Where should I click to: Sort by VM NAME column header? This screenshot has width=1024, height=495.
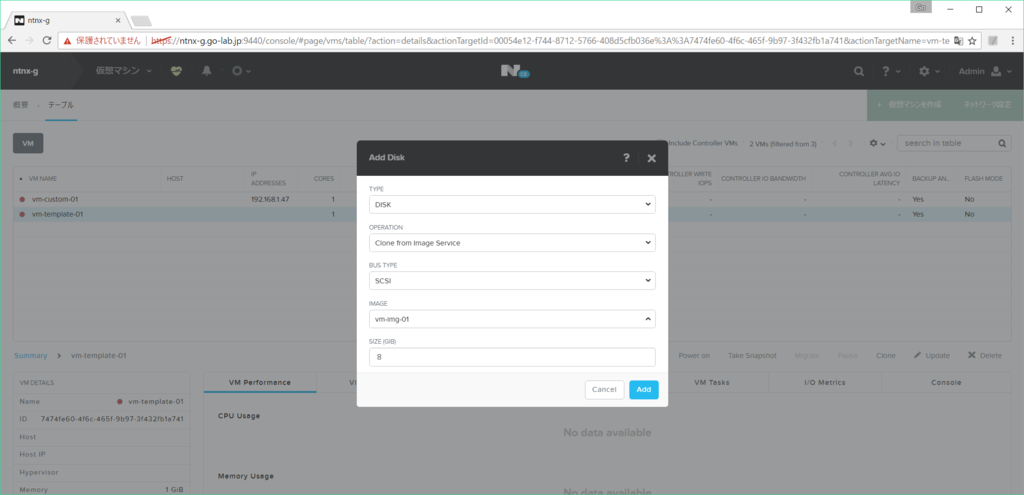(x=44, y=178)
